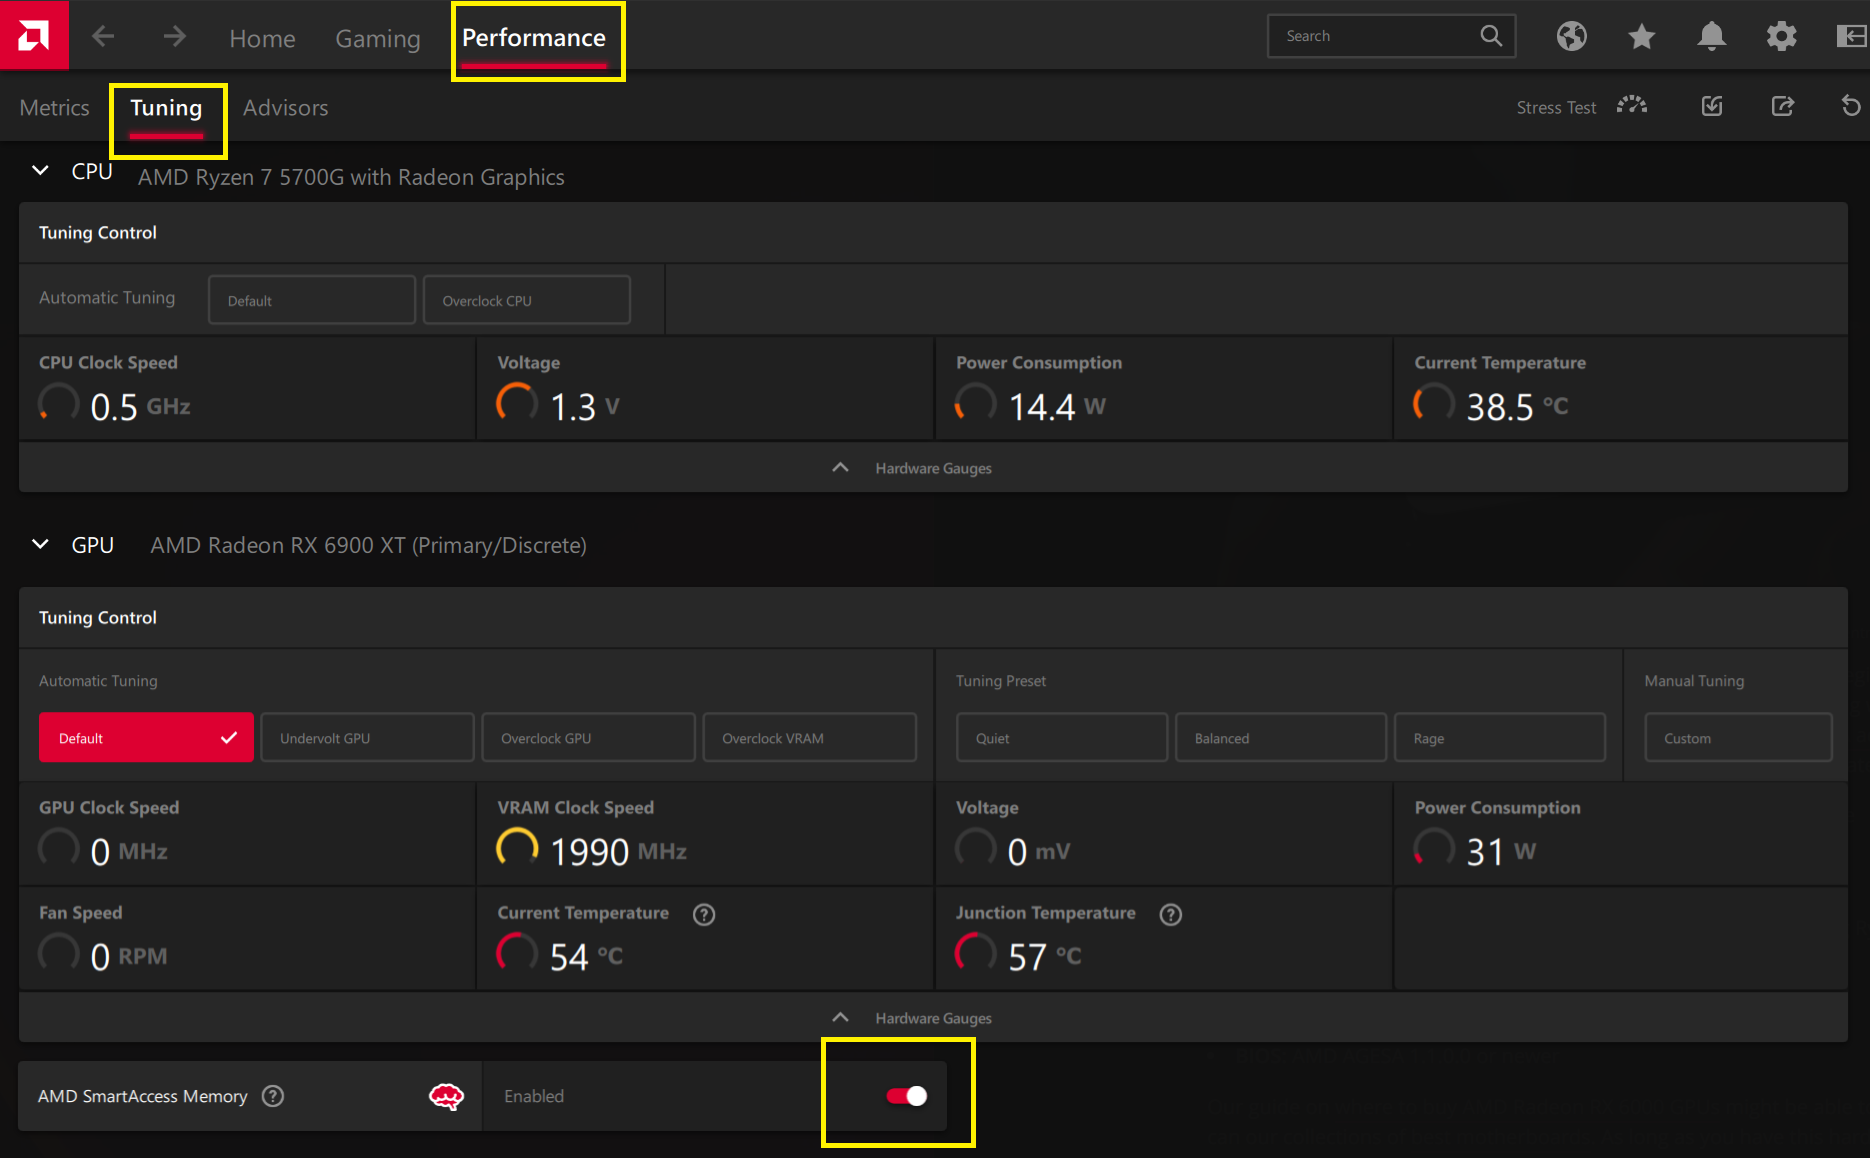Click the SmartAccess Memory brain icon
1870x1158 pixels.
[446, 1097]
